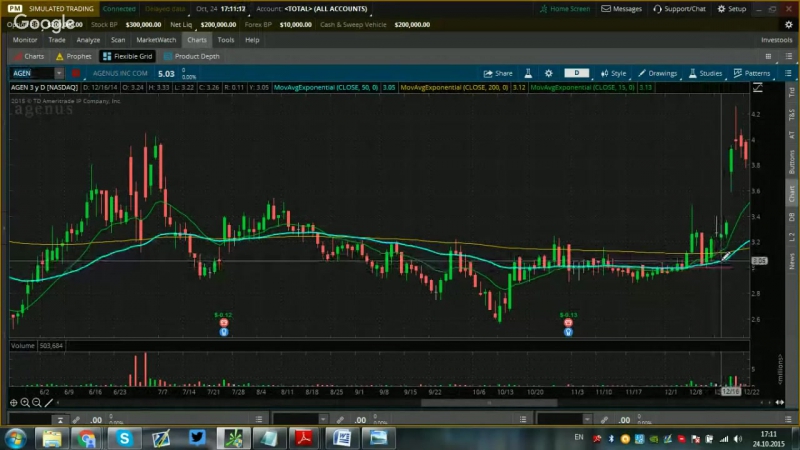Screen dimensions: 800x450
Task: Click the November earnings lightbulb marker
Action: coord(568,332)
